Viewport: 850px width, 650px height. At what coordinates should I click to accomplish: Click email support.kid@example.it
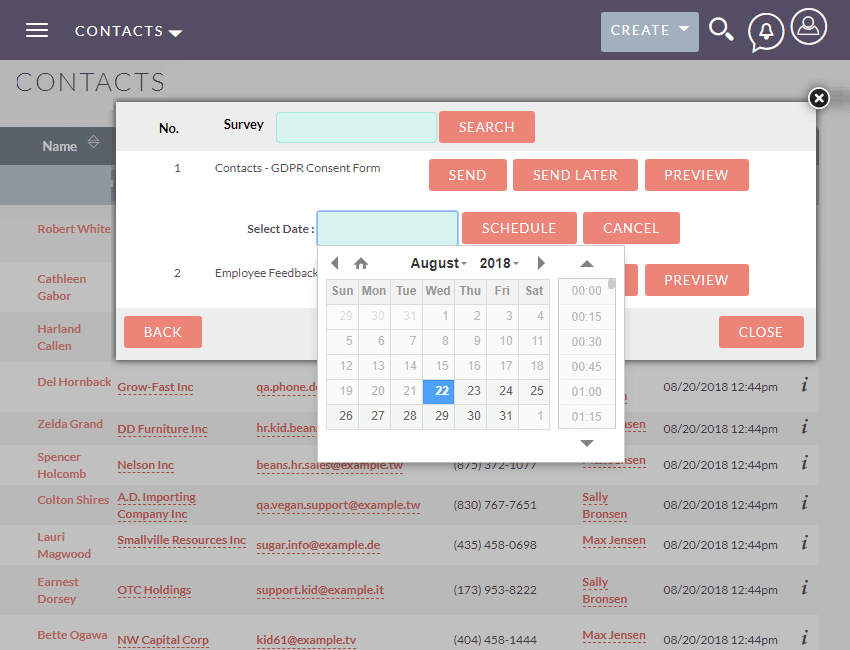[320, 590]
